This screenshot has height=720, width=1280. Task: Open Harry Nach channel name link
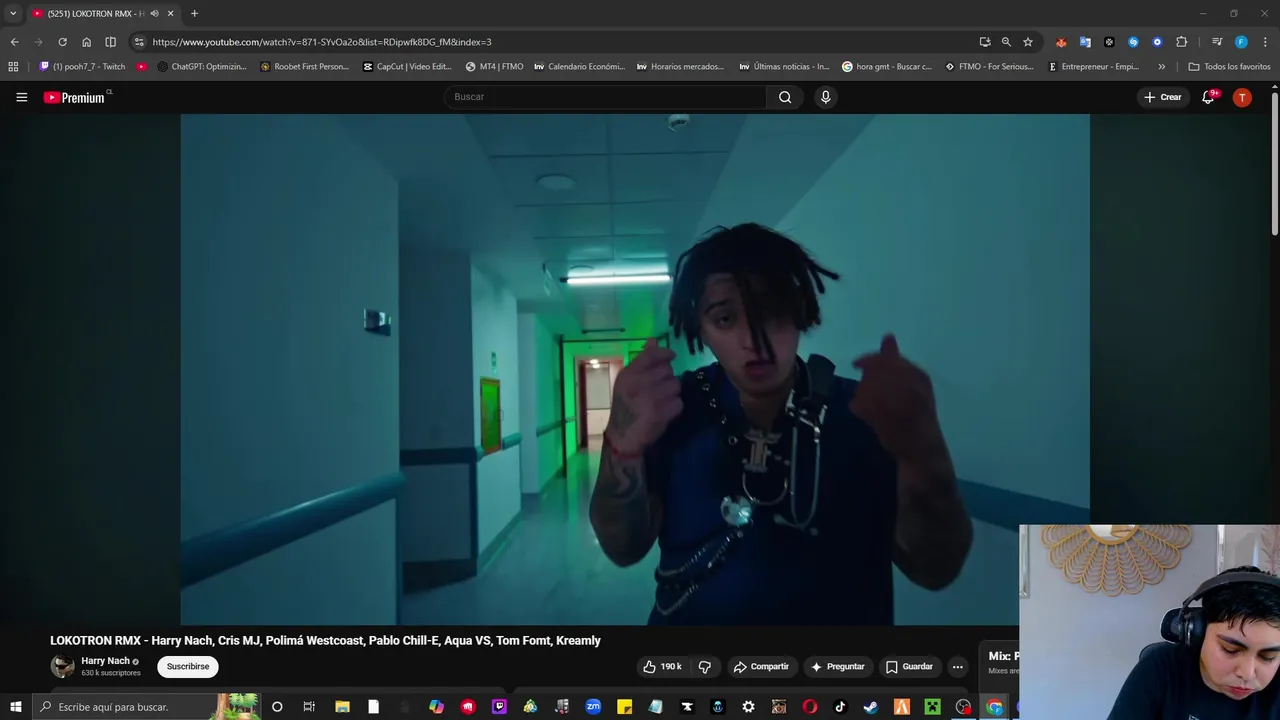click(105, 661)
